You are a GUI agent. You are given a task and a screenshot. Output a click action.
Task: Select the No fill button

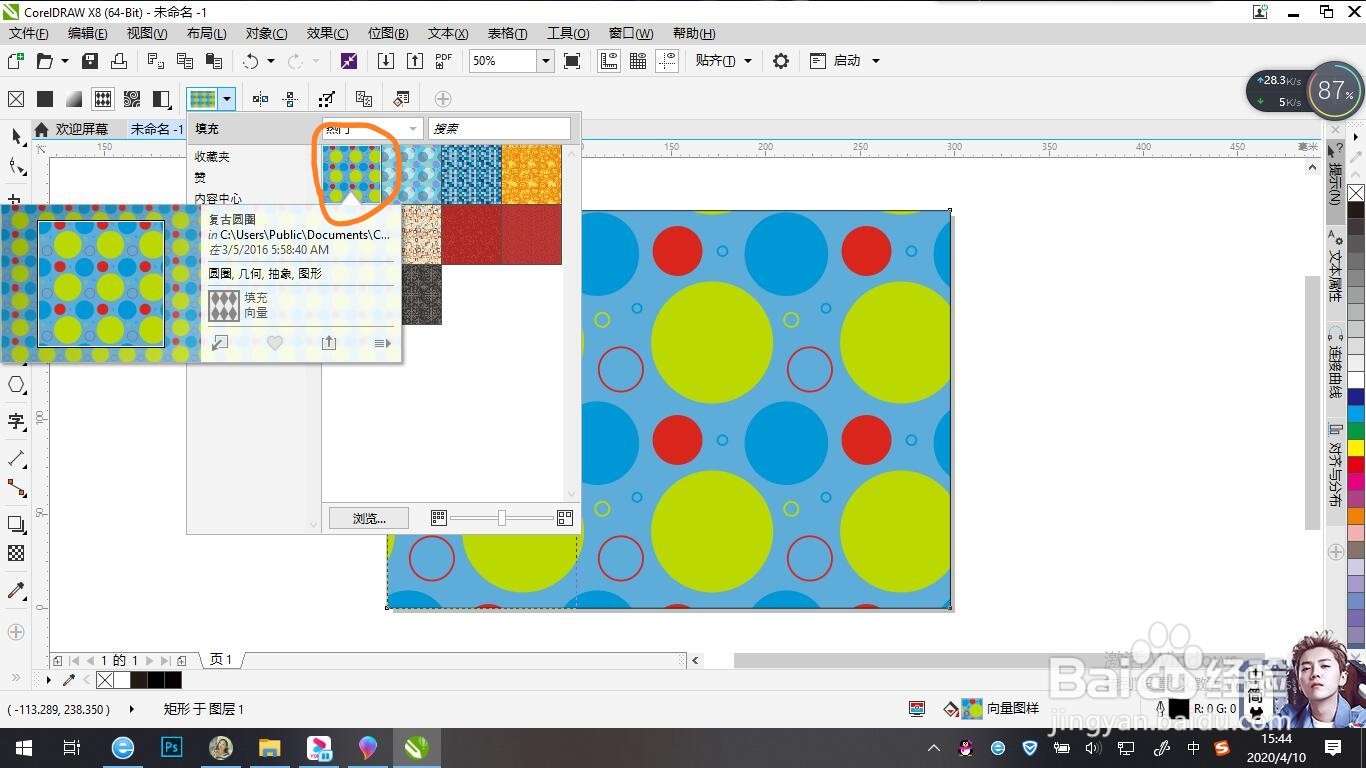point(16,99)
